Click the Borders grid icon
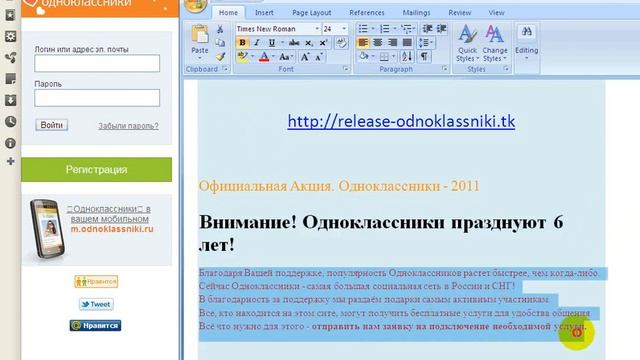Viewport: 640px width, 360px height. pyautogui.click(x=384, y=57)
